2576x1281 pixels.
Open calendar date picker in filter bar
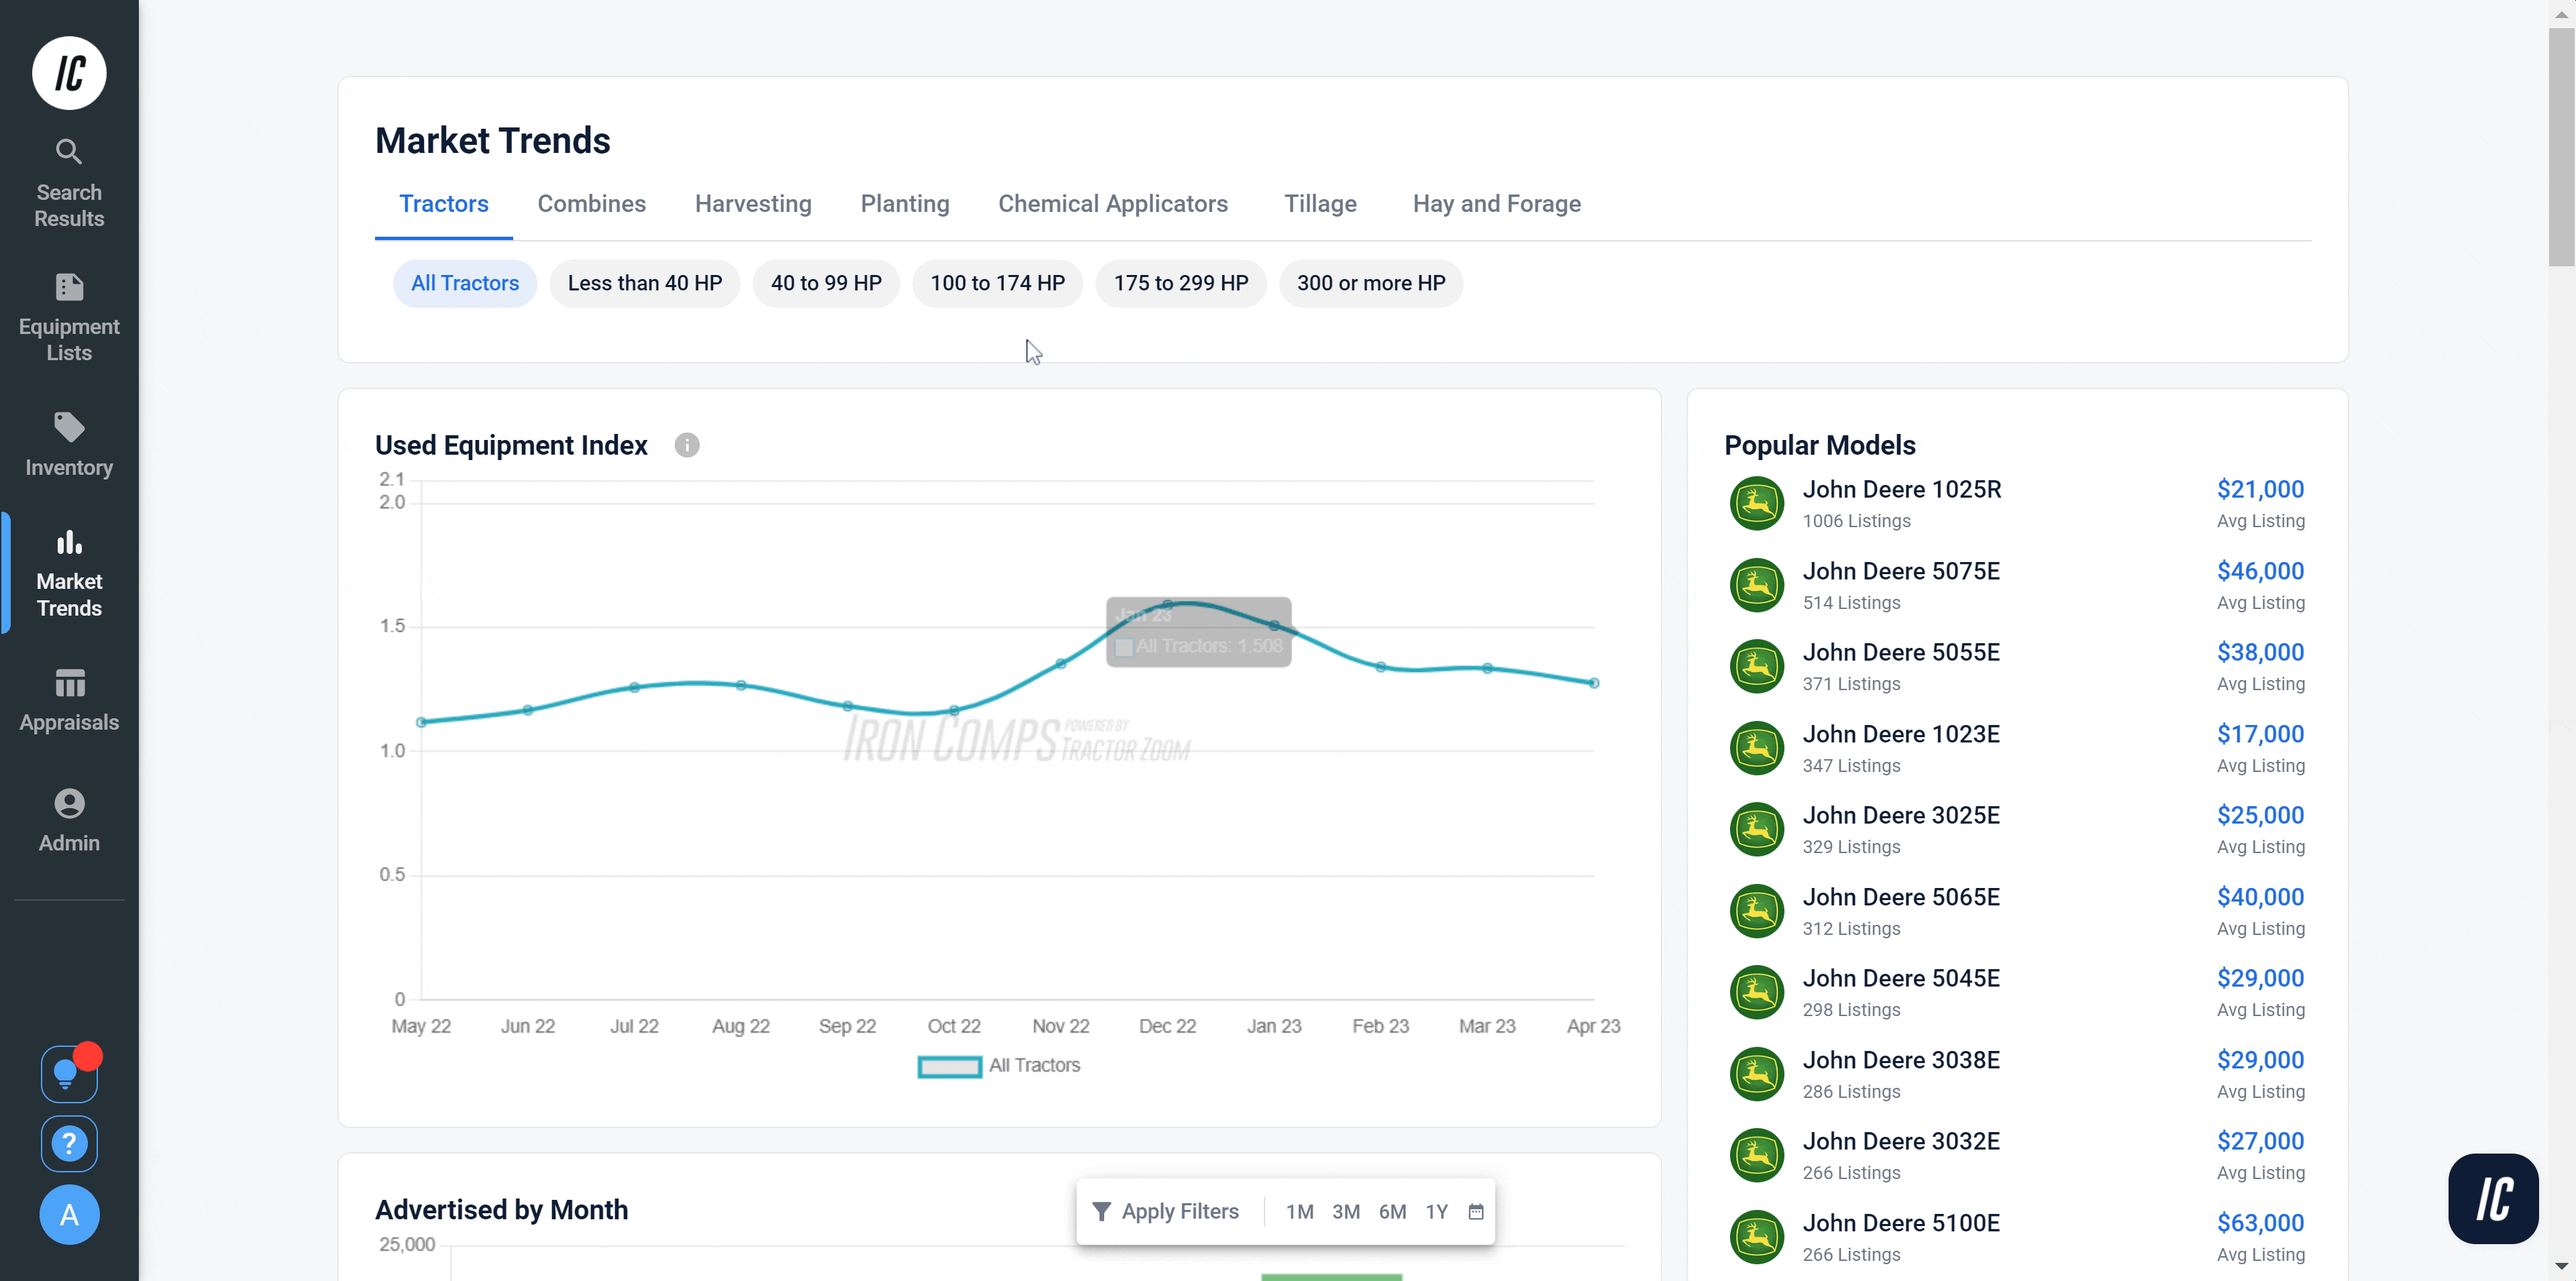point(1475,1212)
